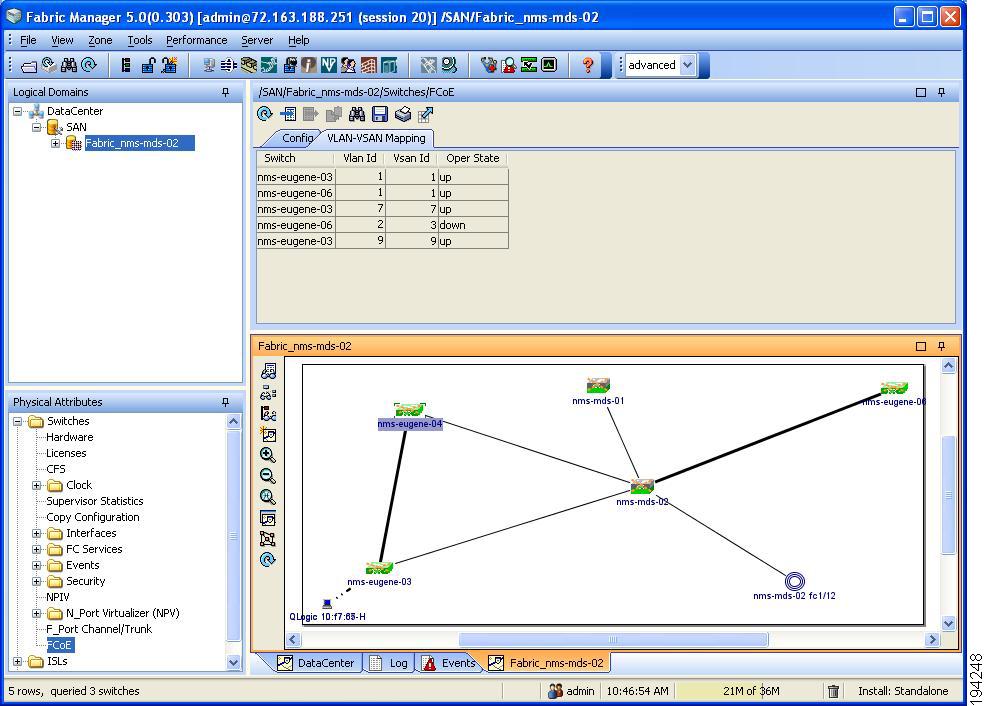Click the export table icon in FCoE pane
This screenshot has width=986, height=706.
click(x=426, y=114)
